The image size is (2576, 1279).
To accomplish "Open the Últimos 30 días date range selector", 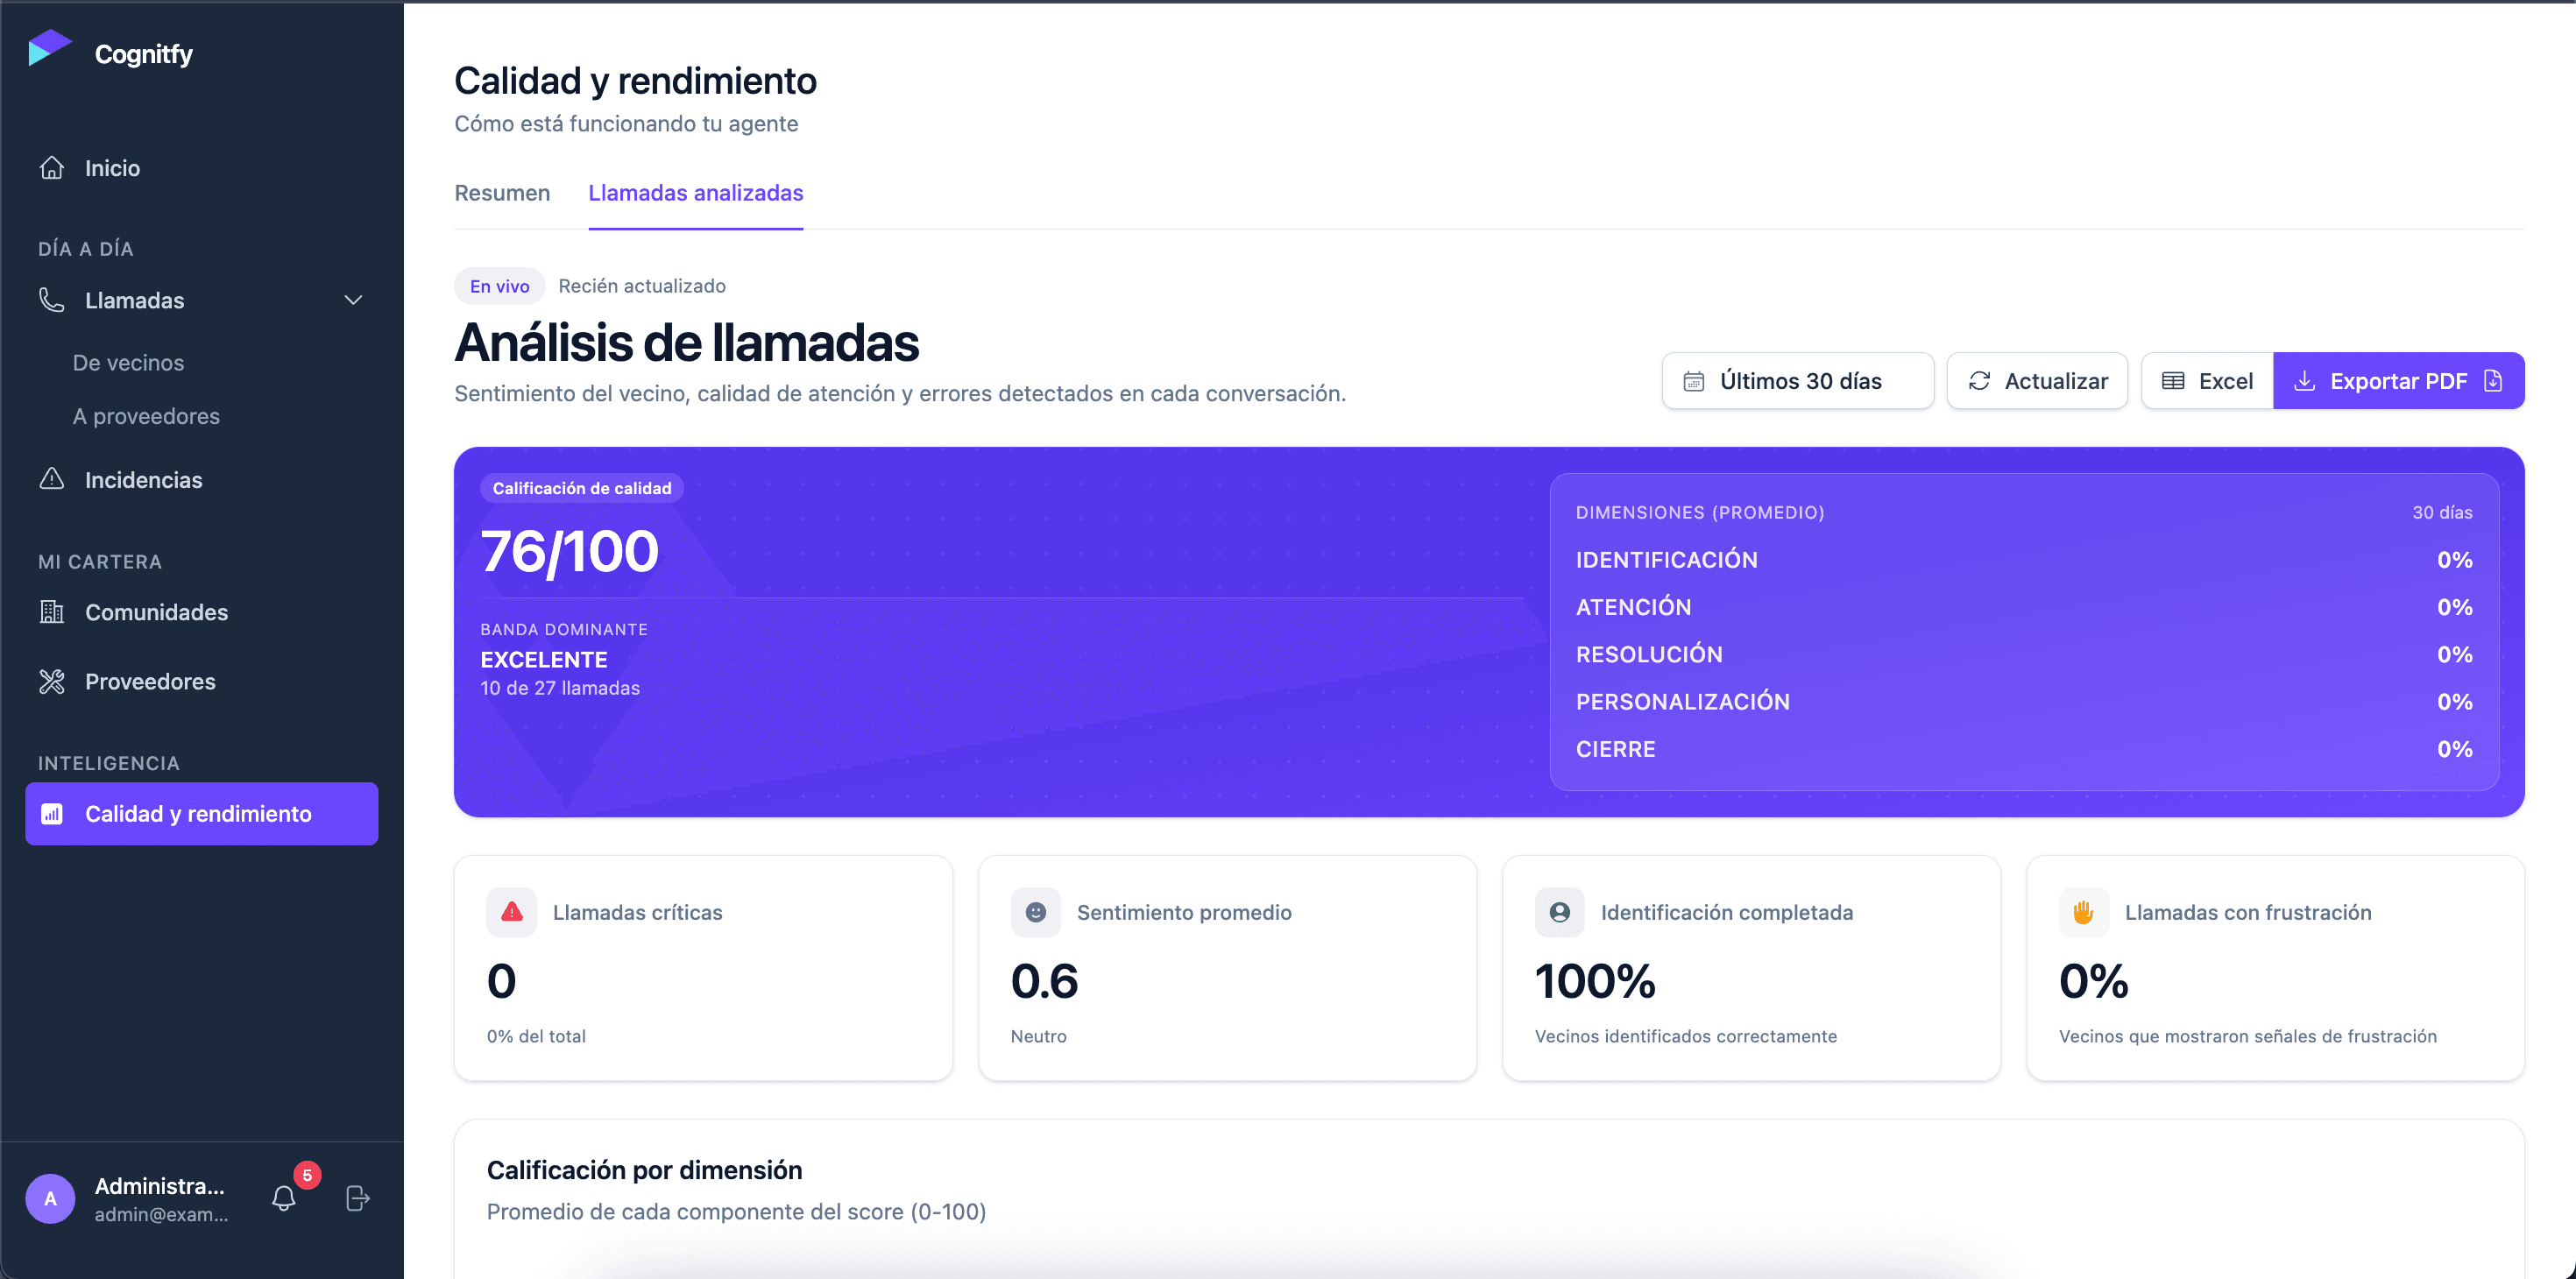I will (x=1797, y=381).
